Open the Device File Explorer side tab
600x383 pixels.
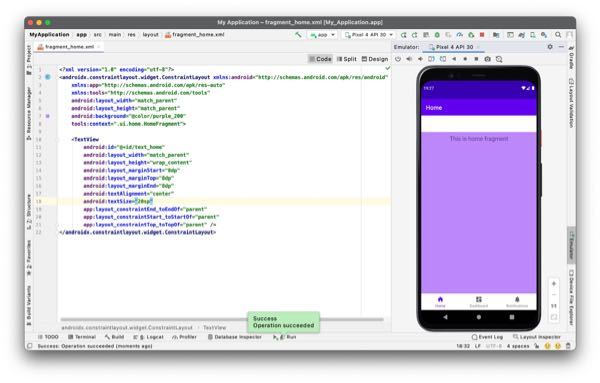click(571, 297)
